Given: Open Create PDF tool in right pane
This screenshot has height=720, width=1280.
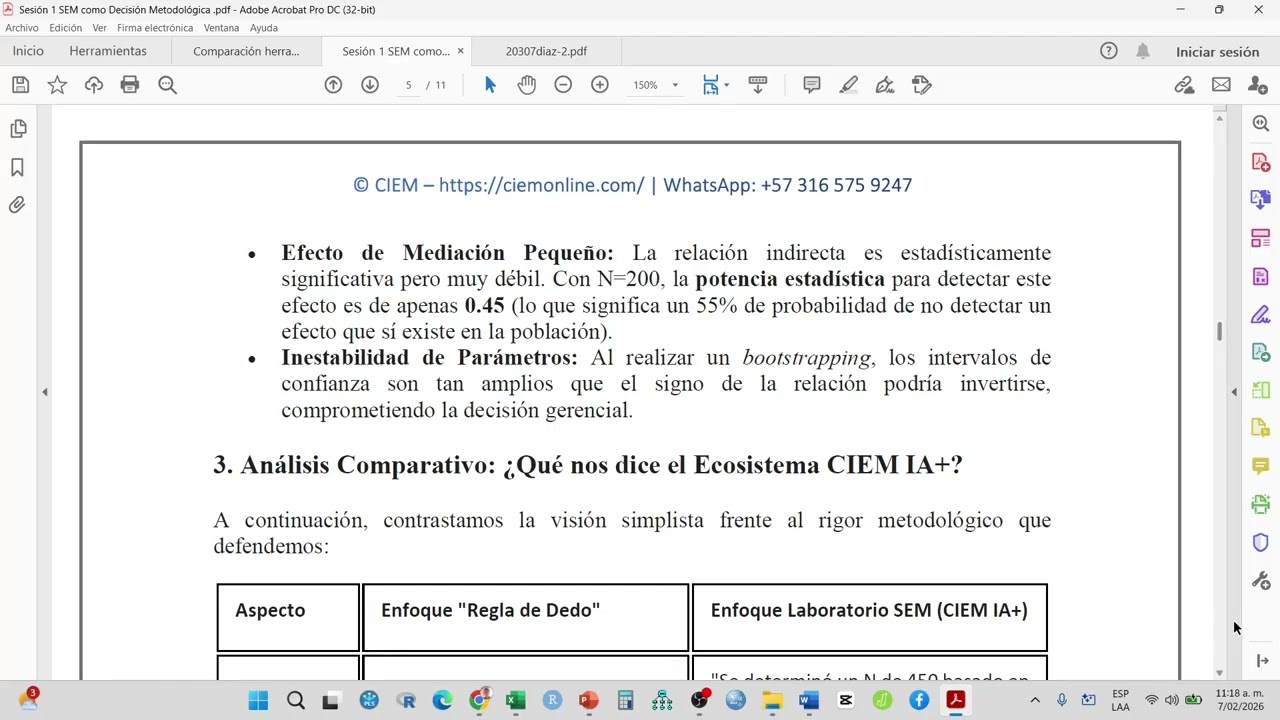Looking at the screenshot, I should click(1261, 162).
